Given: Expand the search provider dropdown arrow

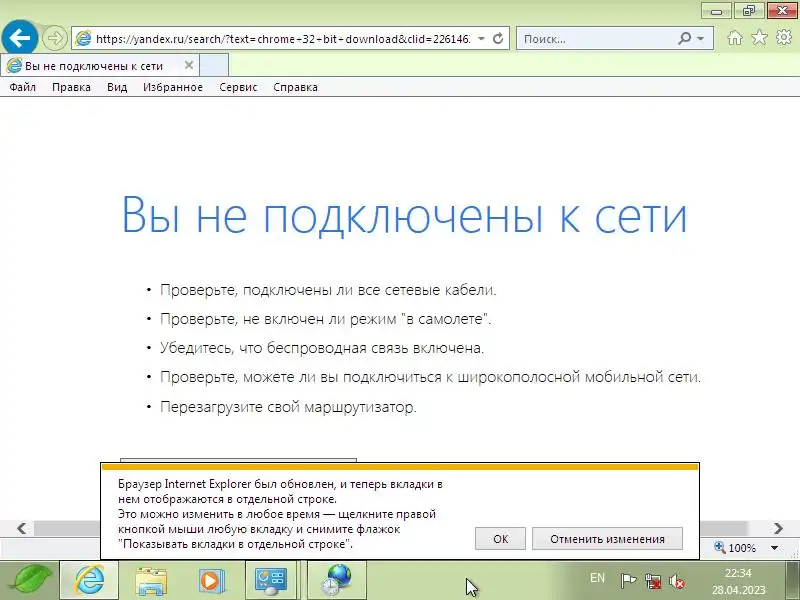Looking at the screenshot, I should click(701, 39).
